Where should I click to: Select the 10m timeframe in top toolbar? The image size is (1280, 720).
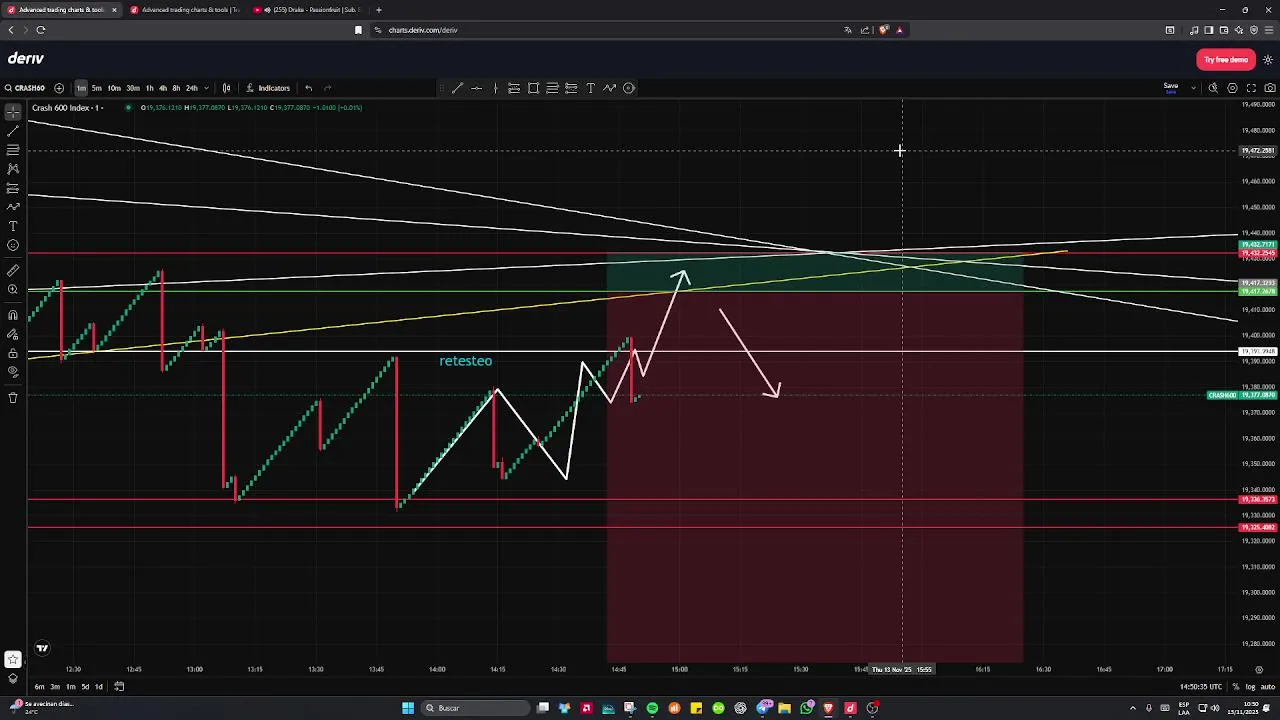114,88
